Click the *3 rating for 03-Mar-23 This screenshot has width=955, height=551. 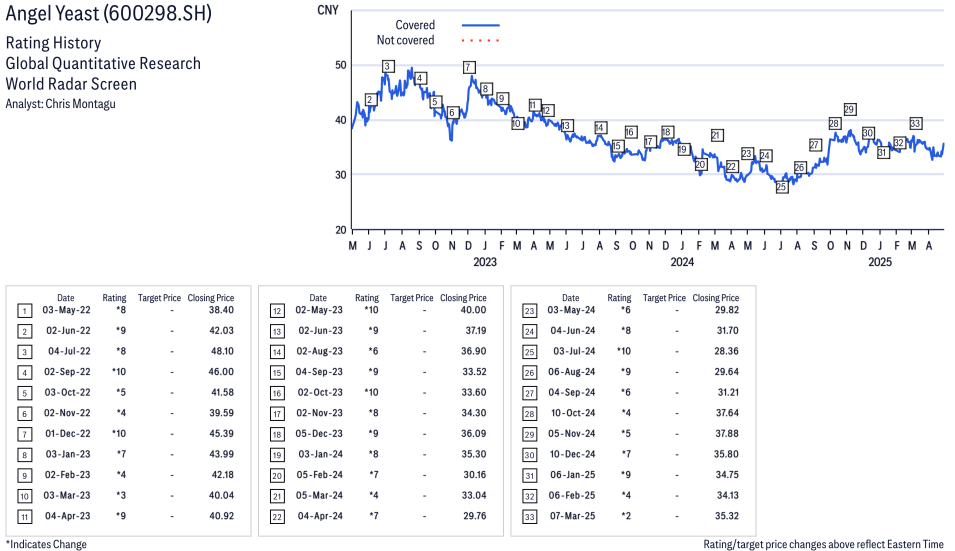click(x=121, y=496)
